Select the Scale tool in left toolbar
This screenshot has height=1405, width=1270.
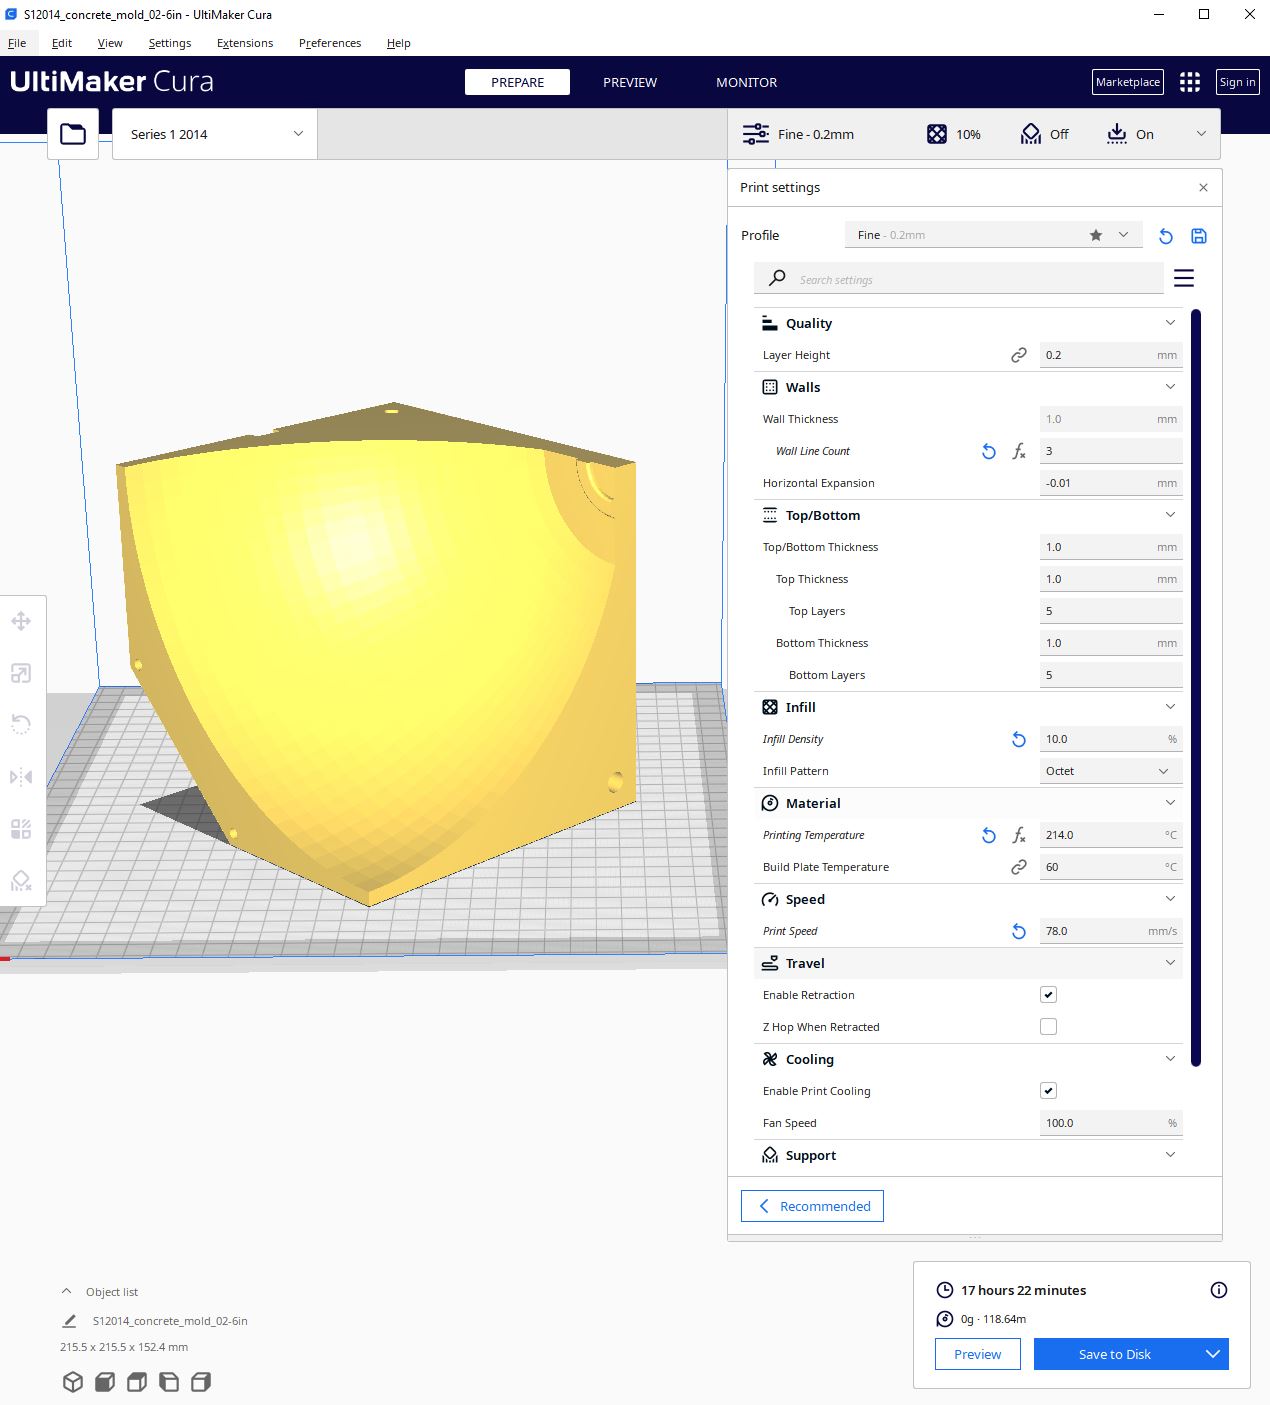[21, 673]
